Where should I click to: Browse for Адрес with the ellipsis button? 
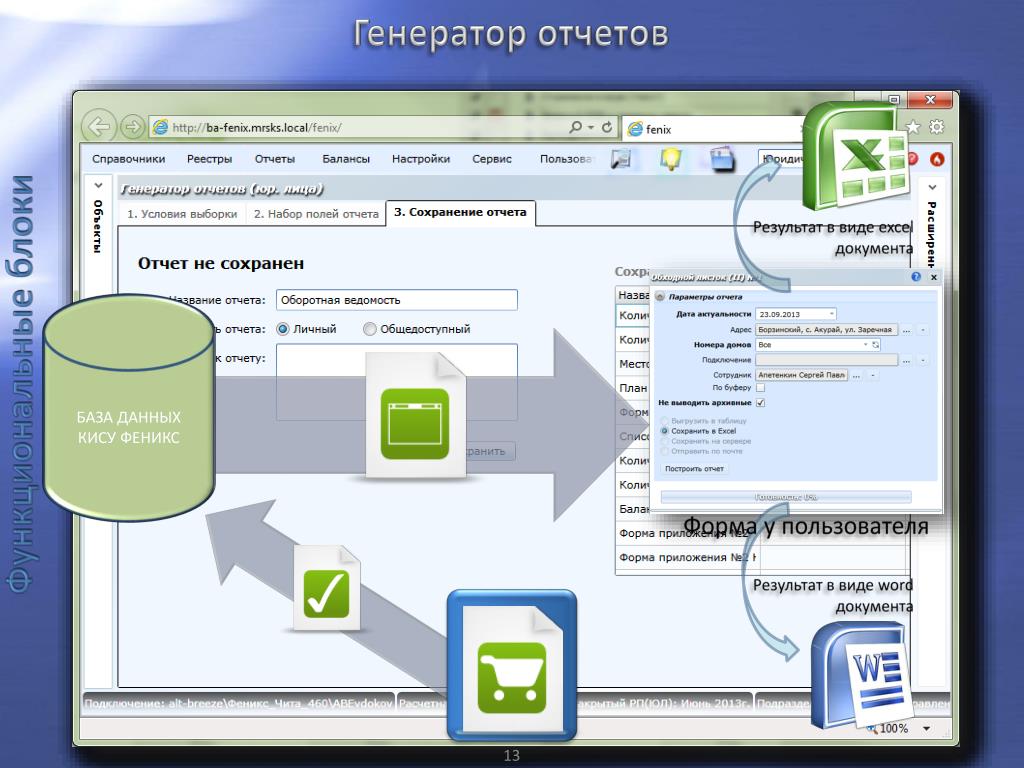[x=906, y=330]
